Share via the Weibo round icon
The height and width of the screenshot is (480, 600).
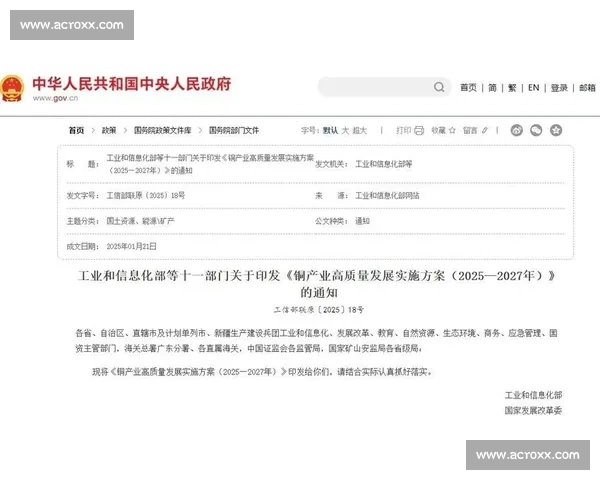(517, 131)
